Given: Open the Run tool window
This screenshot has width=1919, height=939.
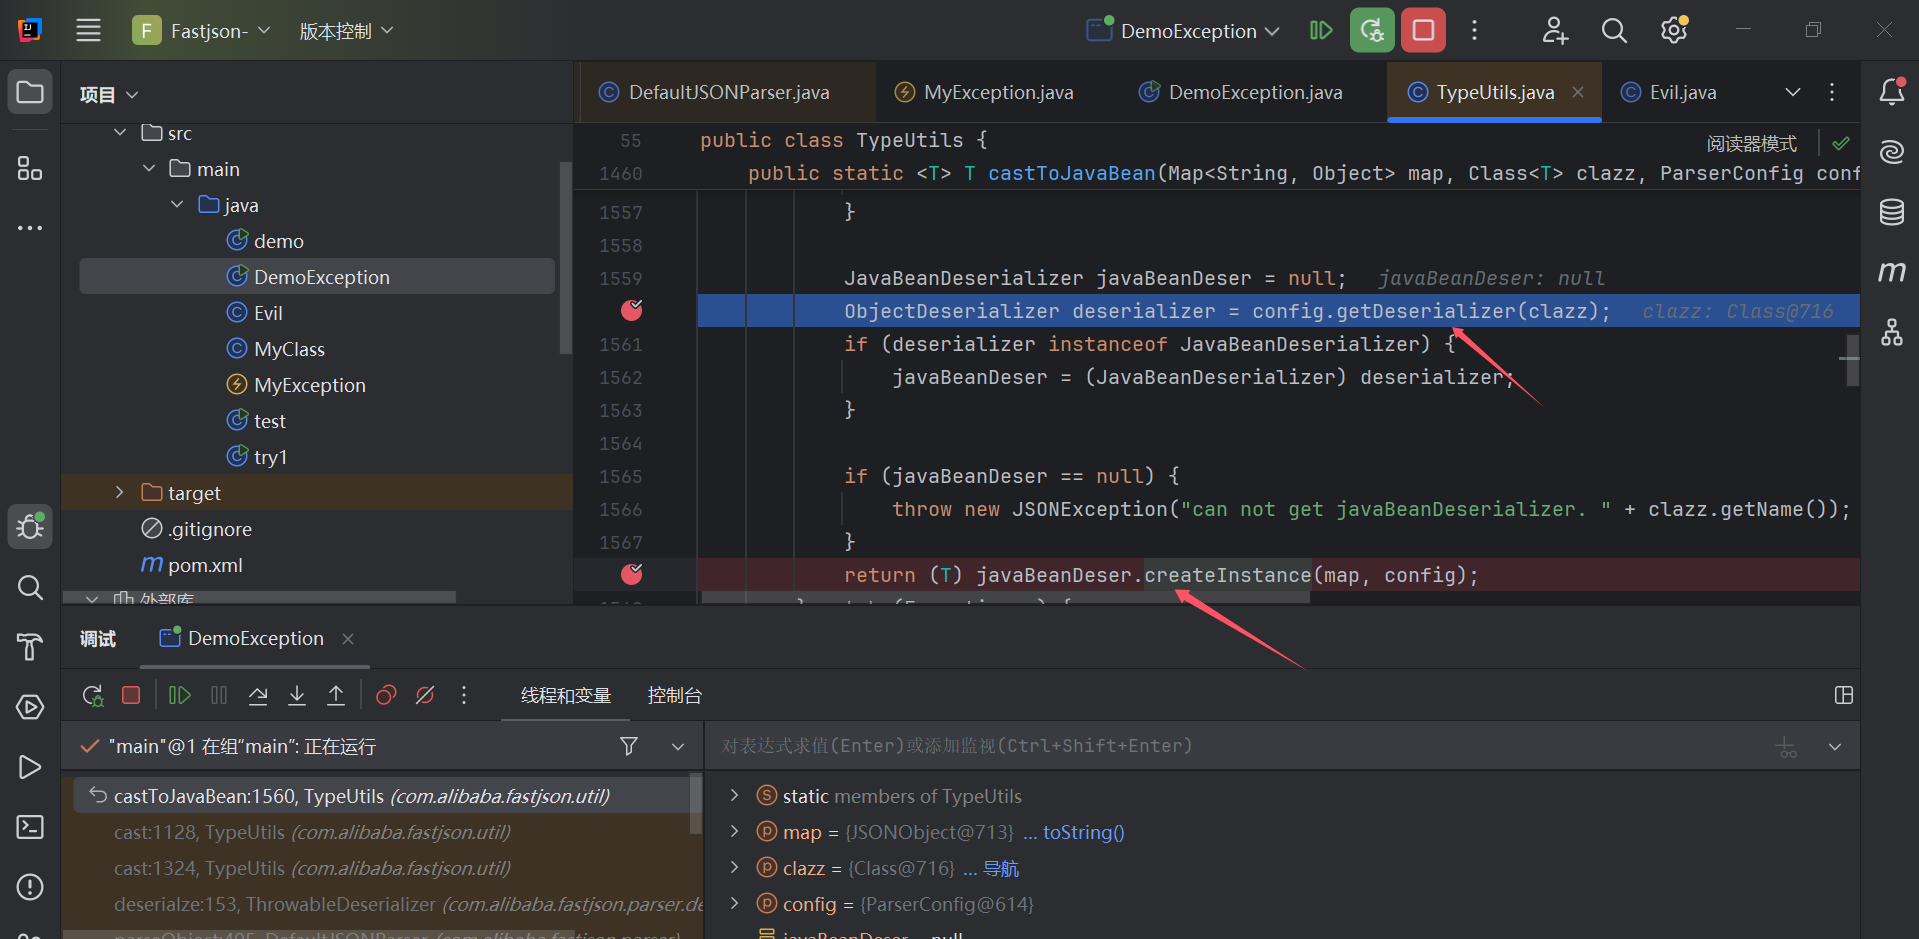Looking at the screenshot, I should (x=30, y=767).
